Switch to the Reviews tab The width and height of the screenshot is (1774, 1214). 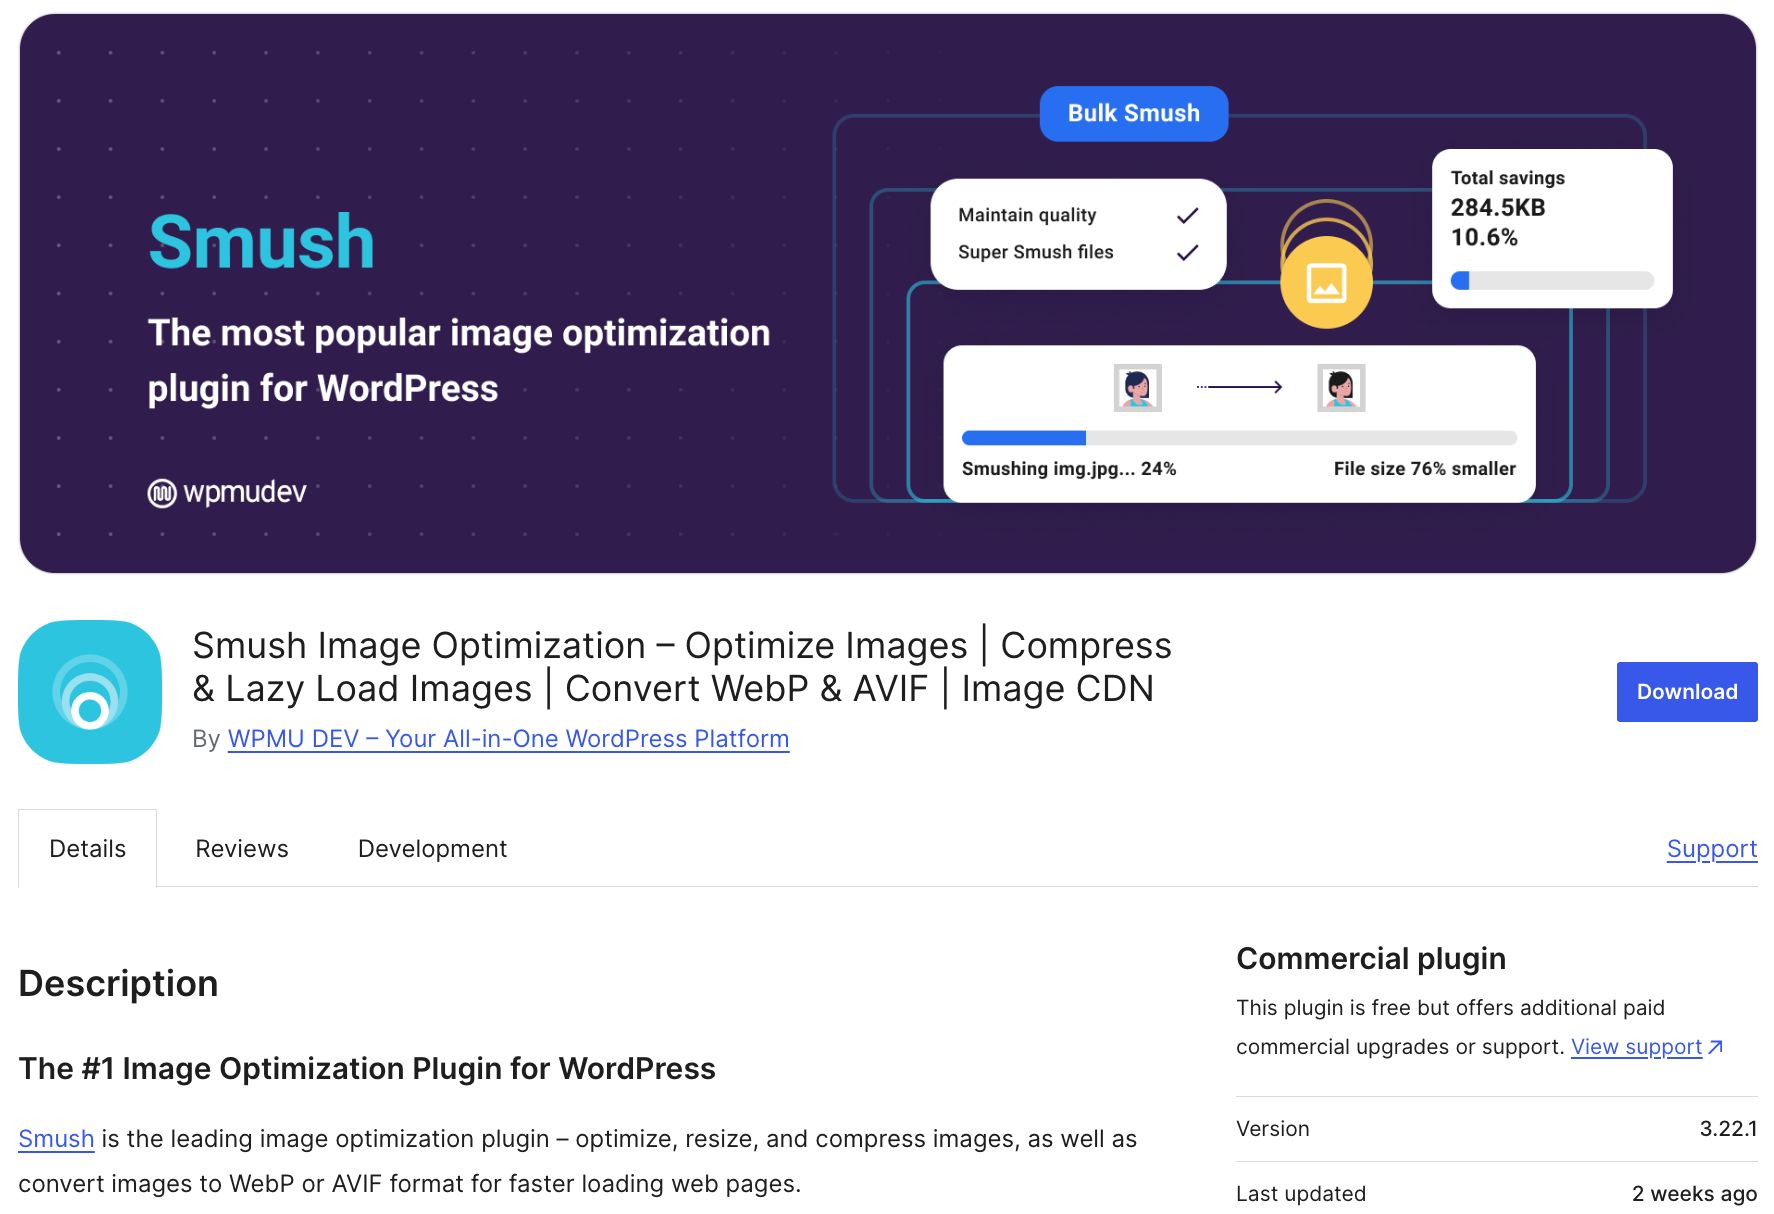[x=241, y=848]
